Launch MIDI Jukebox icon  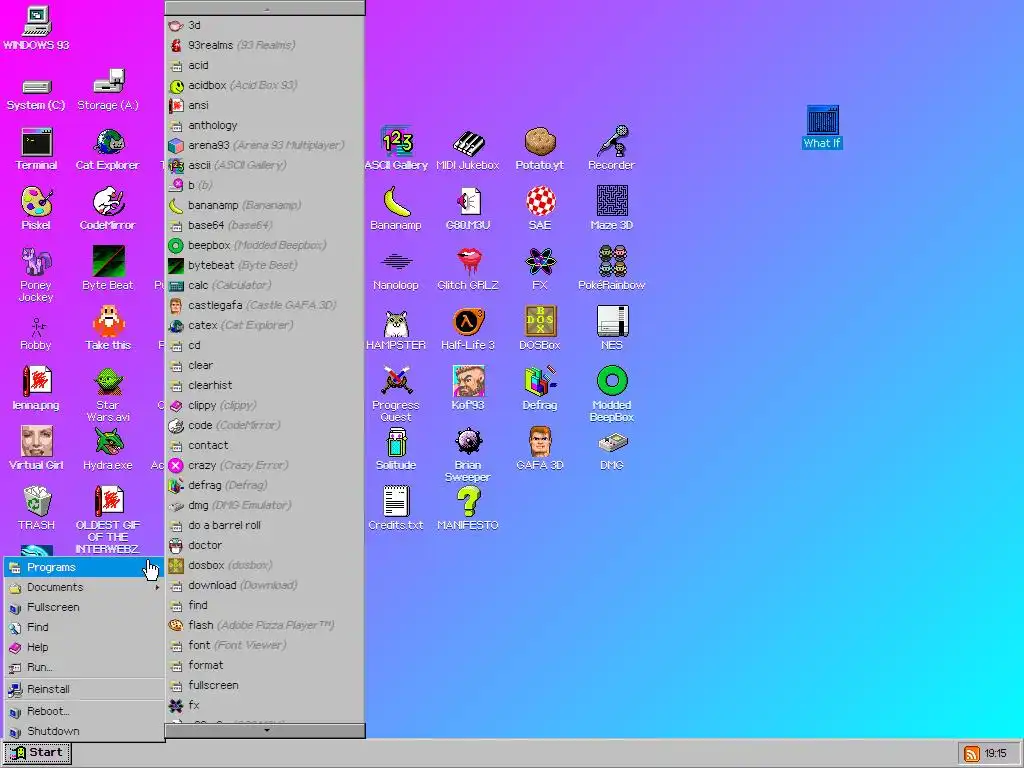click(468, 149)
